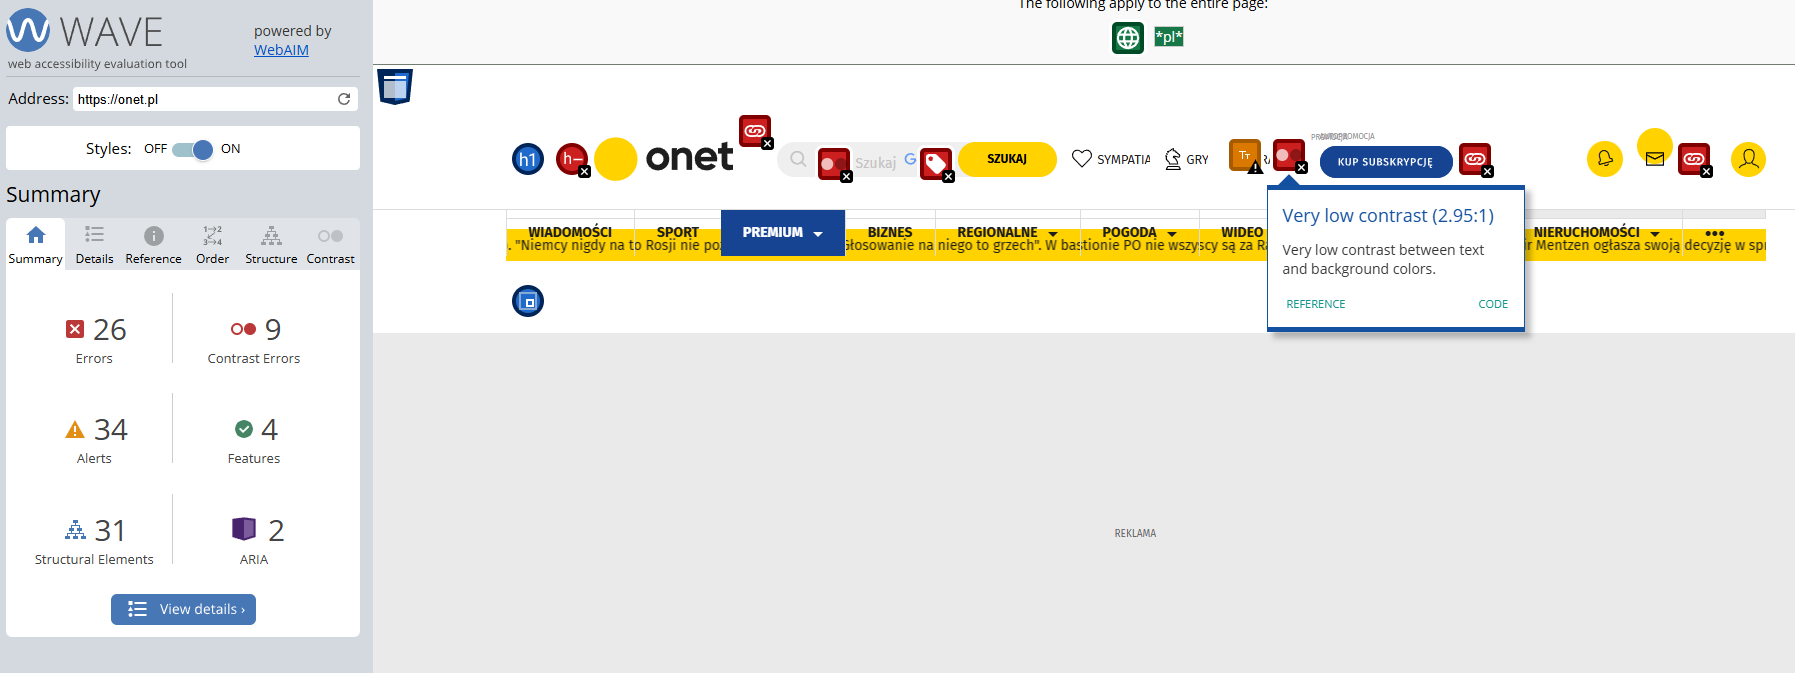Click the '2' ARIA count
1795x673 pixels.
click(276, 530)
